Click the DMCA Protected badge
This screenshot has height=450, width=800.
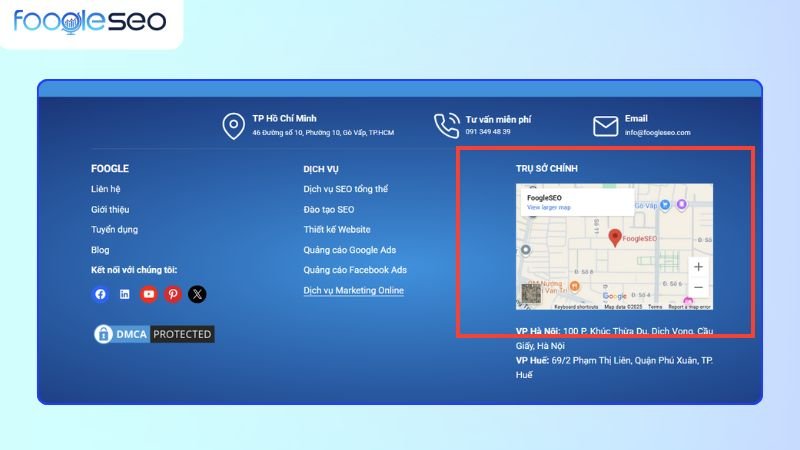[153, 334]
